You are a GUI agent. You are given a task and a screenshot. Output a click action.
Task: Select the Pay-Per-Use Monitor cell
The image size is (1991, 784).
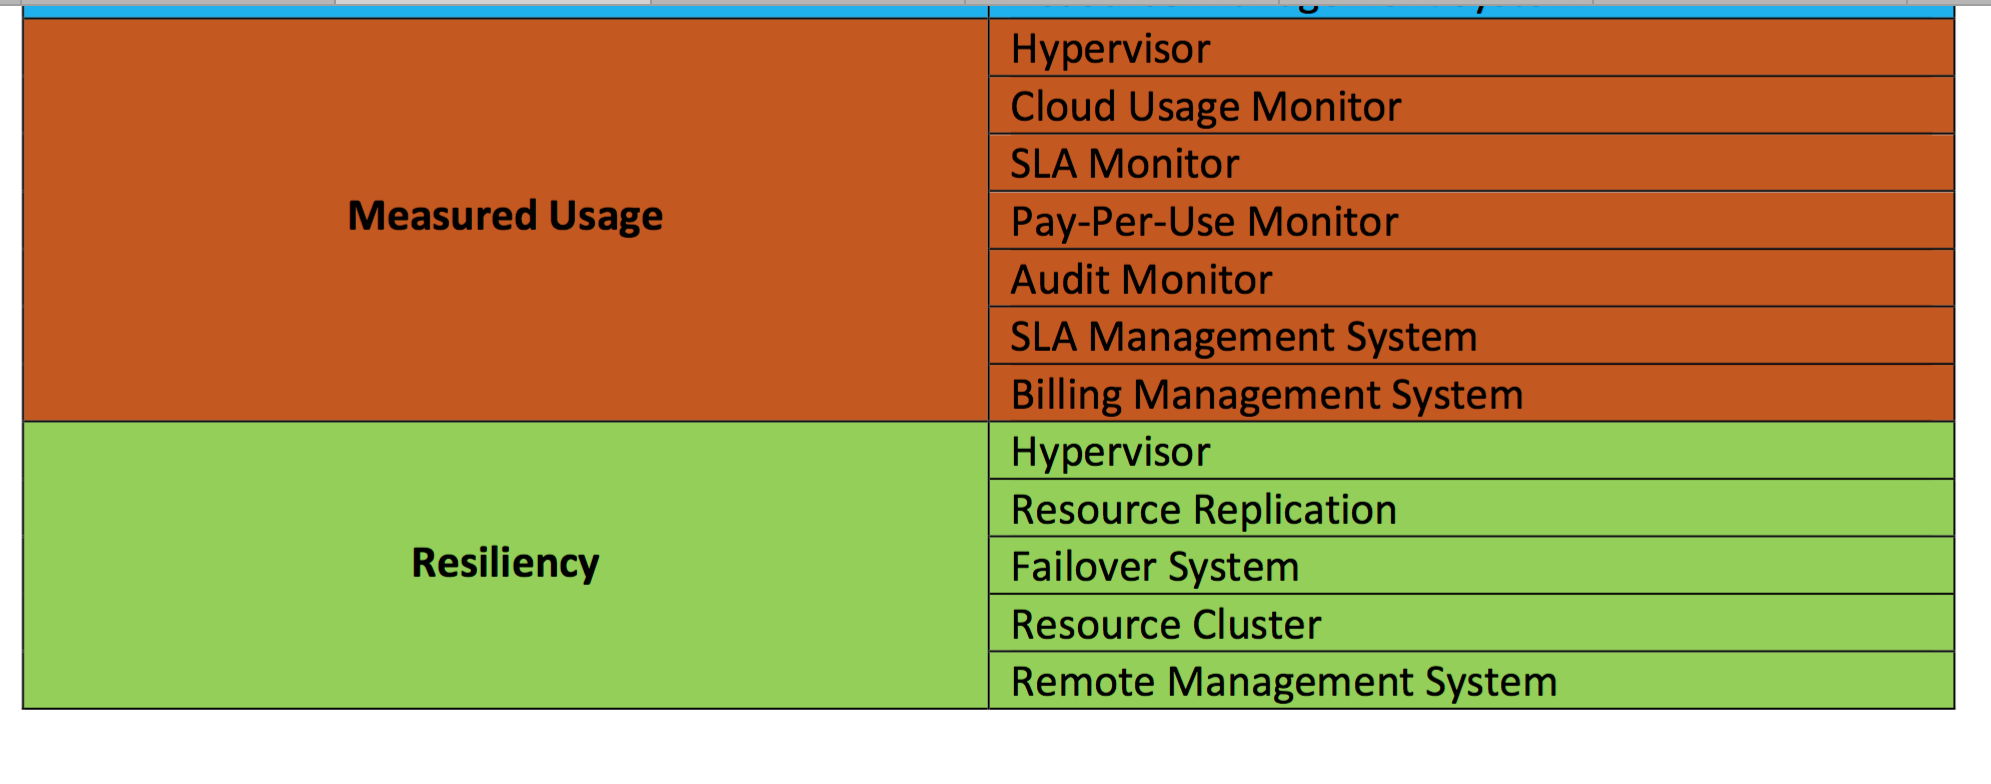pyautogui.click(x=1471, y=221)
